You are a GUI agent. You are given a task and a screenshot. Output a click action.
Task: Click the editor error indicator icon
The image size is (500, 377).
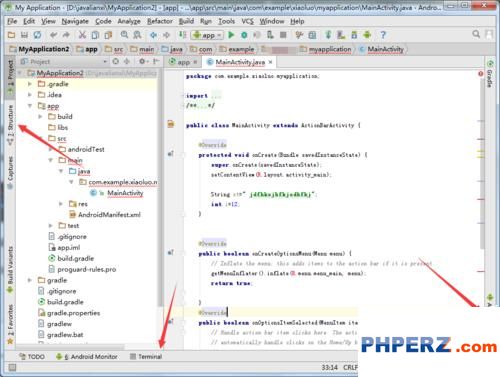pos(480,73)
